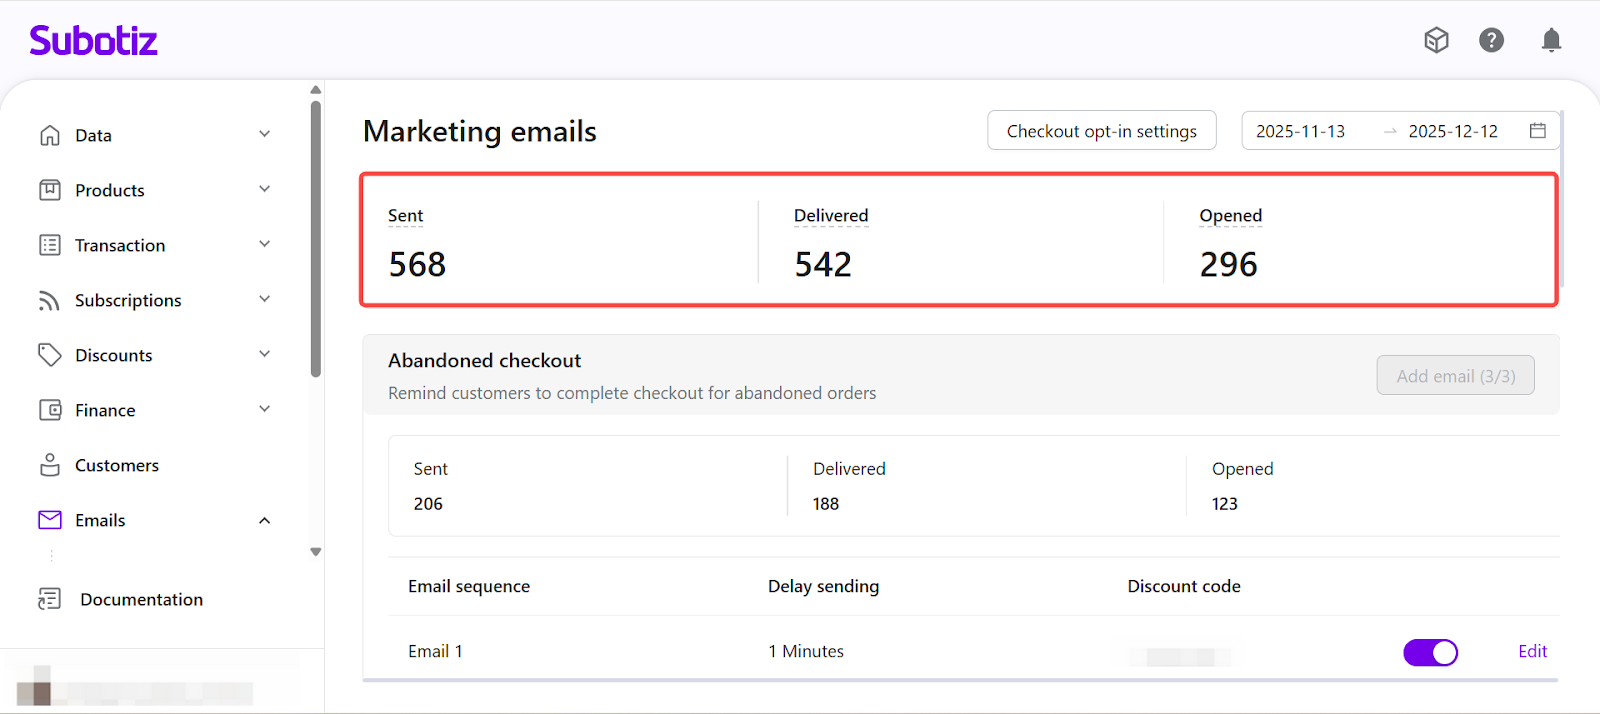Click Edit link for Email 1
The image size is (1600, 714).
[1532, 652]
